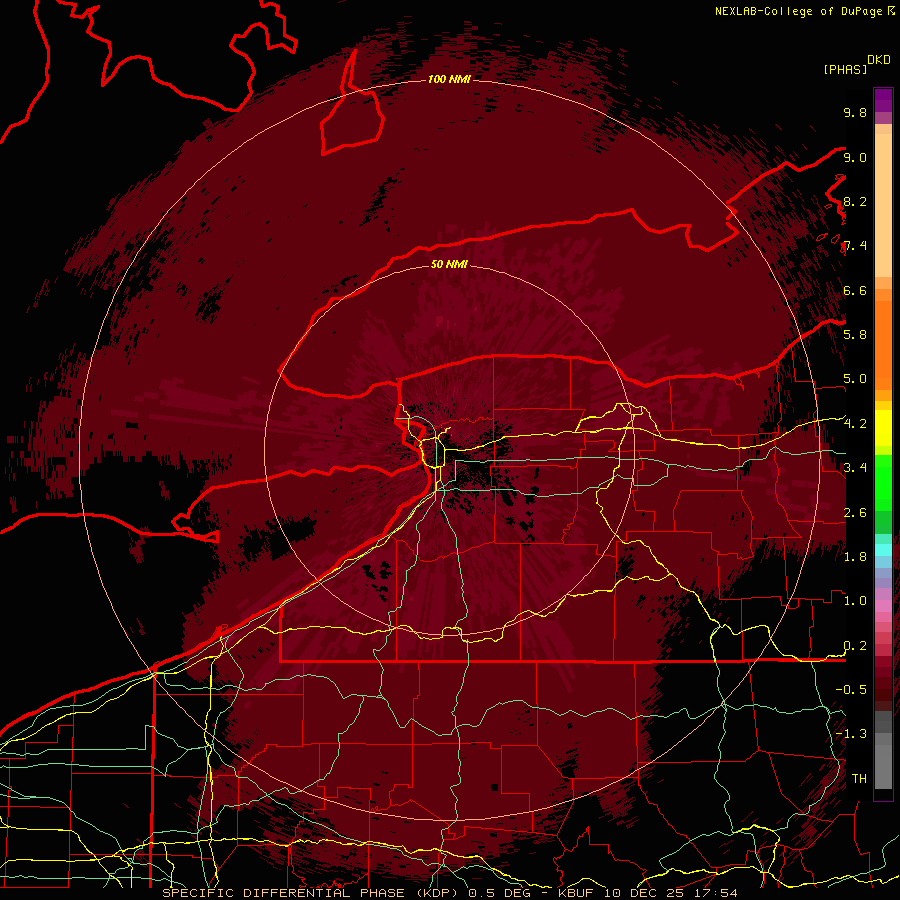900x900 pixels.
Task: Click the 17:54 timestamp in the footer
Action: 715,893
